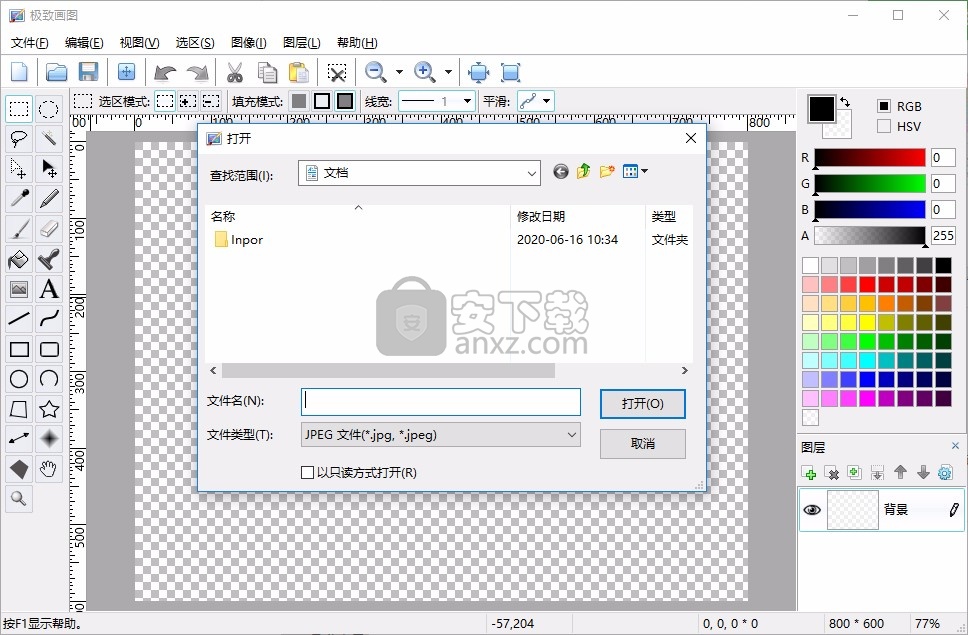Image resolution: width=968 pixels, height=635 pixels.
Task: Choose subtract from selection mode button
Action: coord(211,101)
